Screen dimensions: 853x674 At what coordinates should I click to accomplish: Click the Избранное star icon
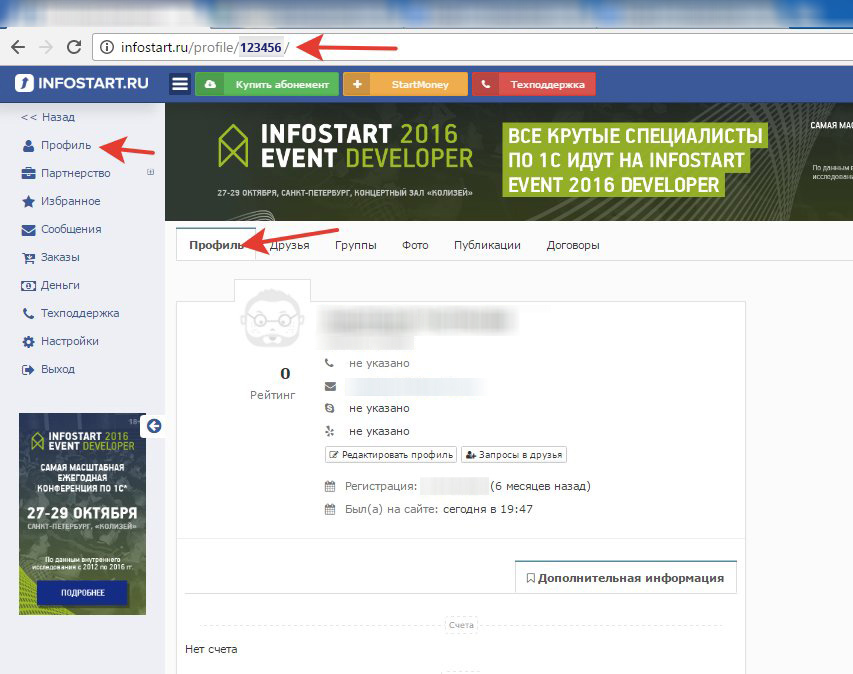point(28,202)
